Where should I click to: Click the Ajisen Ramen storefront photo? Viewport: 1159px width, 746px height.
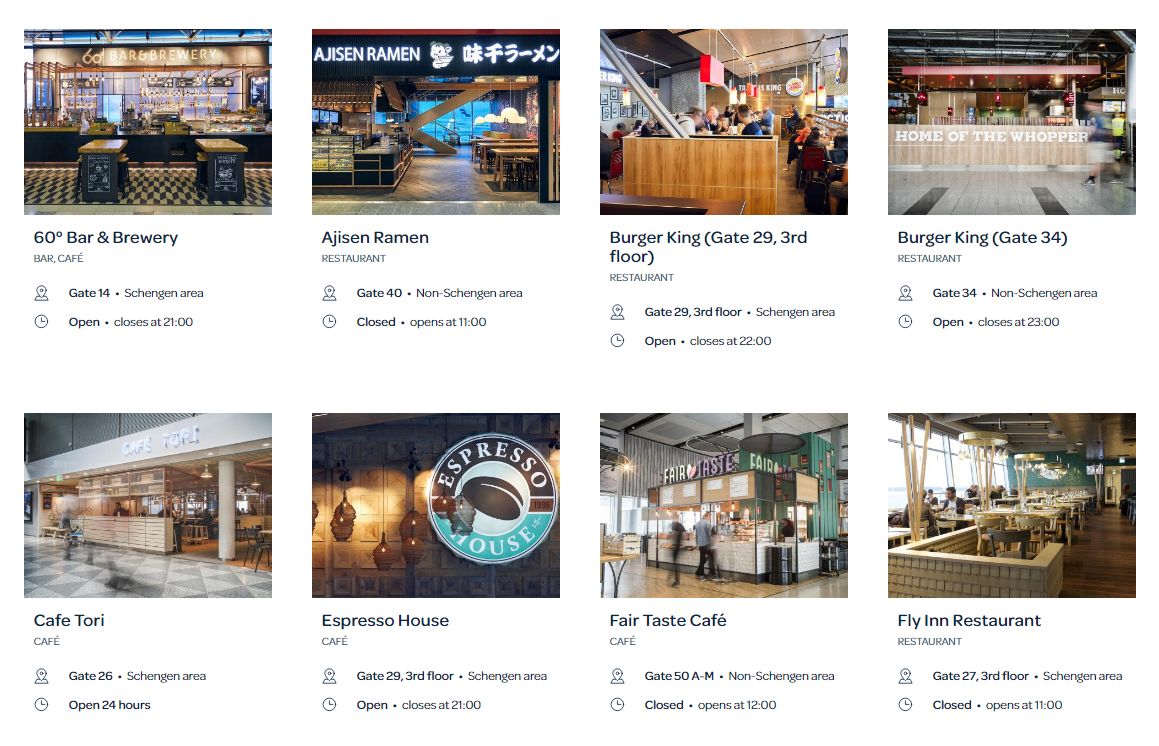pyautogui.click(x=436, y=122)
